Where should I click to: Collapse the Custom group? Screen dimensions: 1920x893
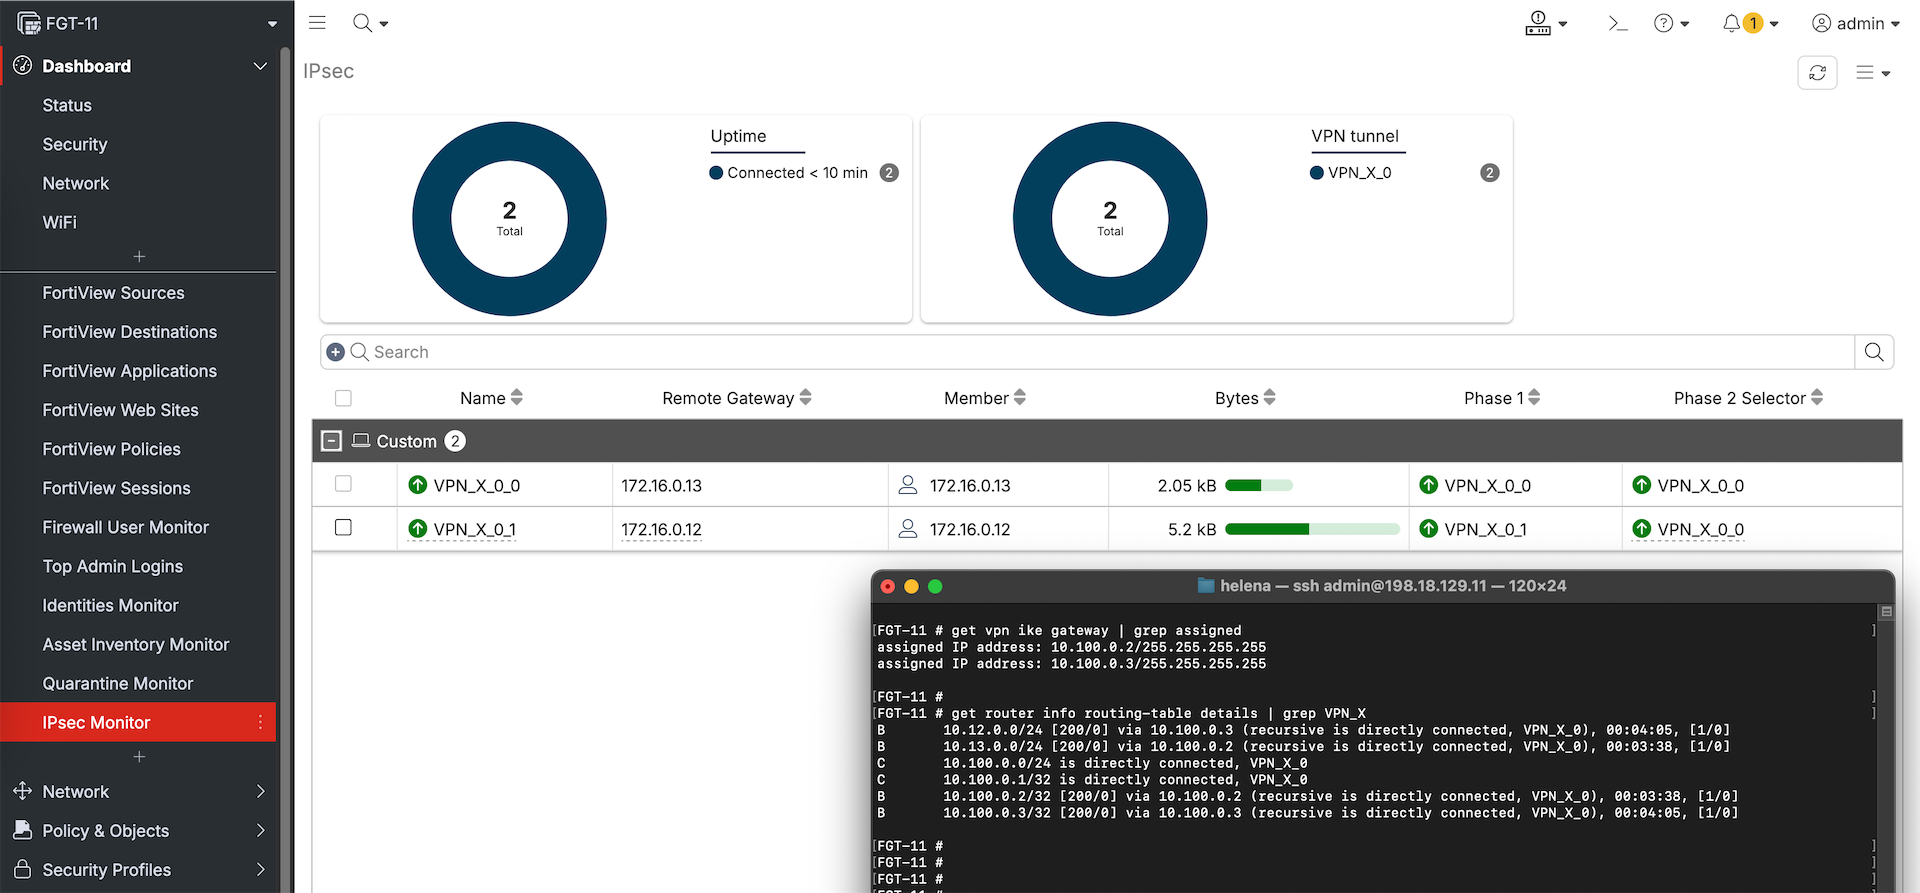coord(332,441)
